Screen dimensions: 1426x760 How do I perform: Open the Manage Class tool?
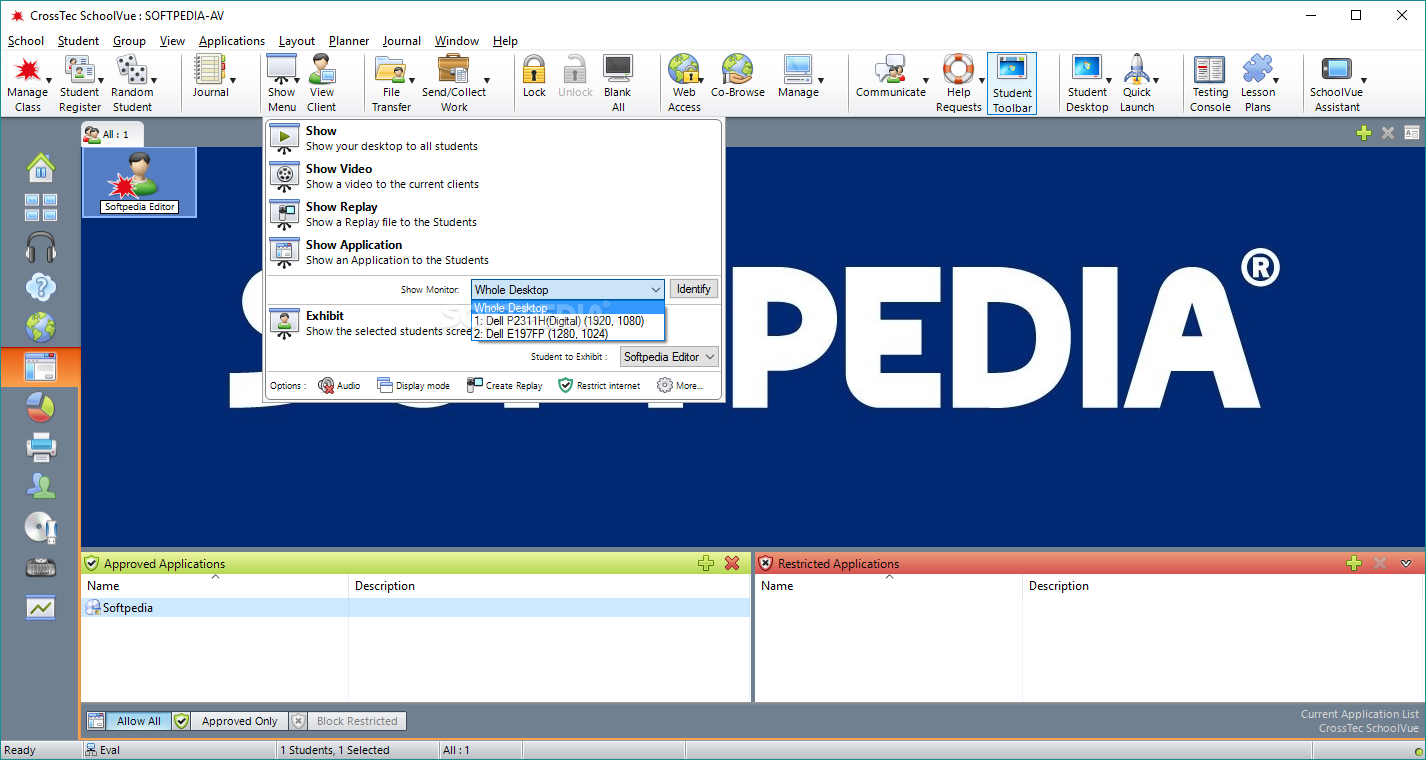point(28,83)
